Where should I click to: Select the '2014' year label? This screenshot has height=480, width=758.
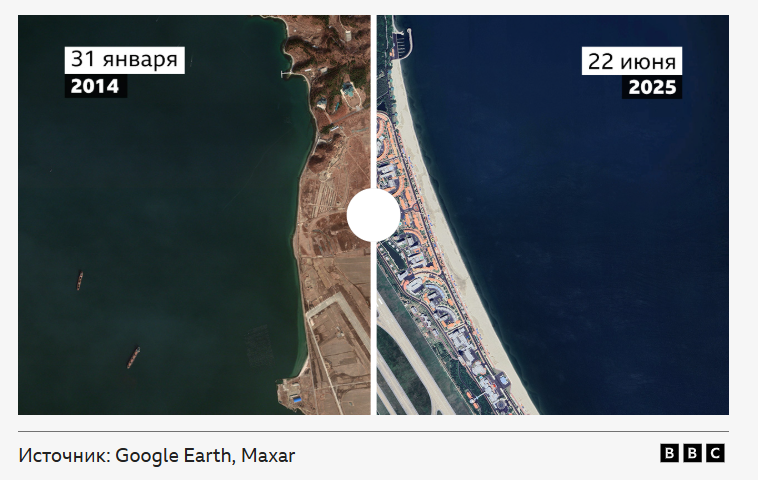click(96, 87)
